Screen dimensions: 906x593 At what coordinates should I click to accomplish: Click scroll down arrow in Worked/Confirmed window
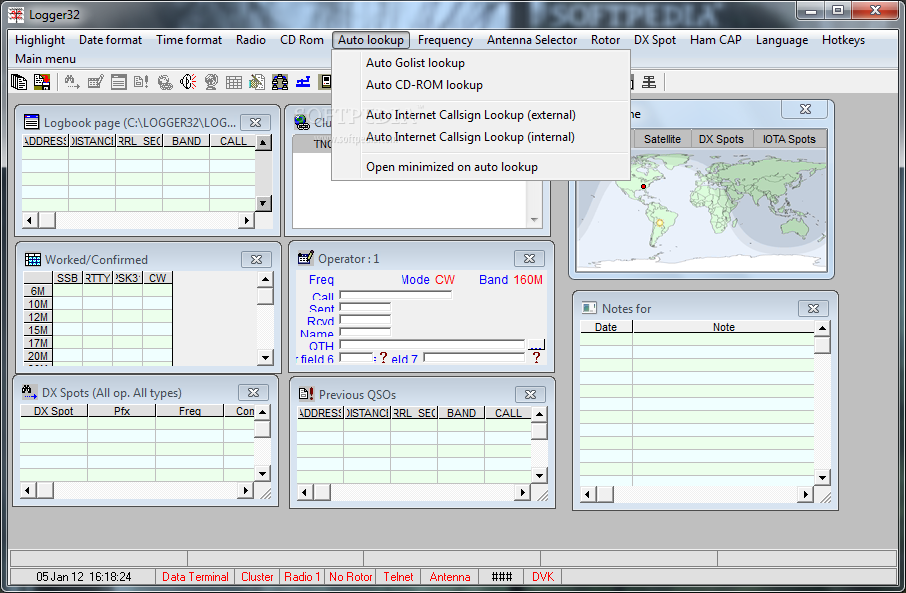(x=265, y=358)
